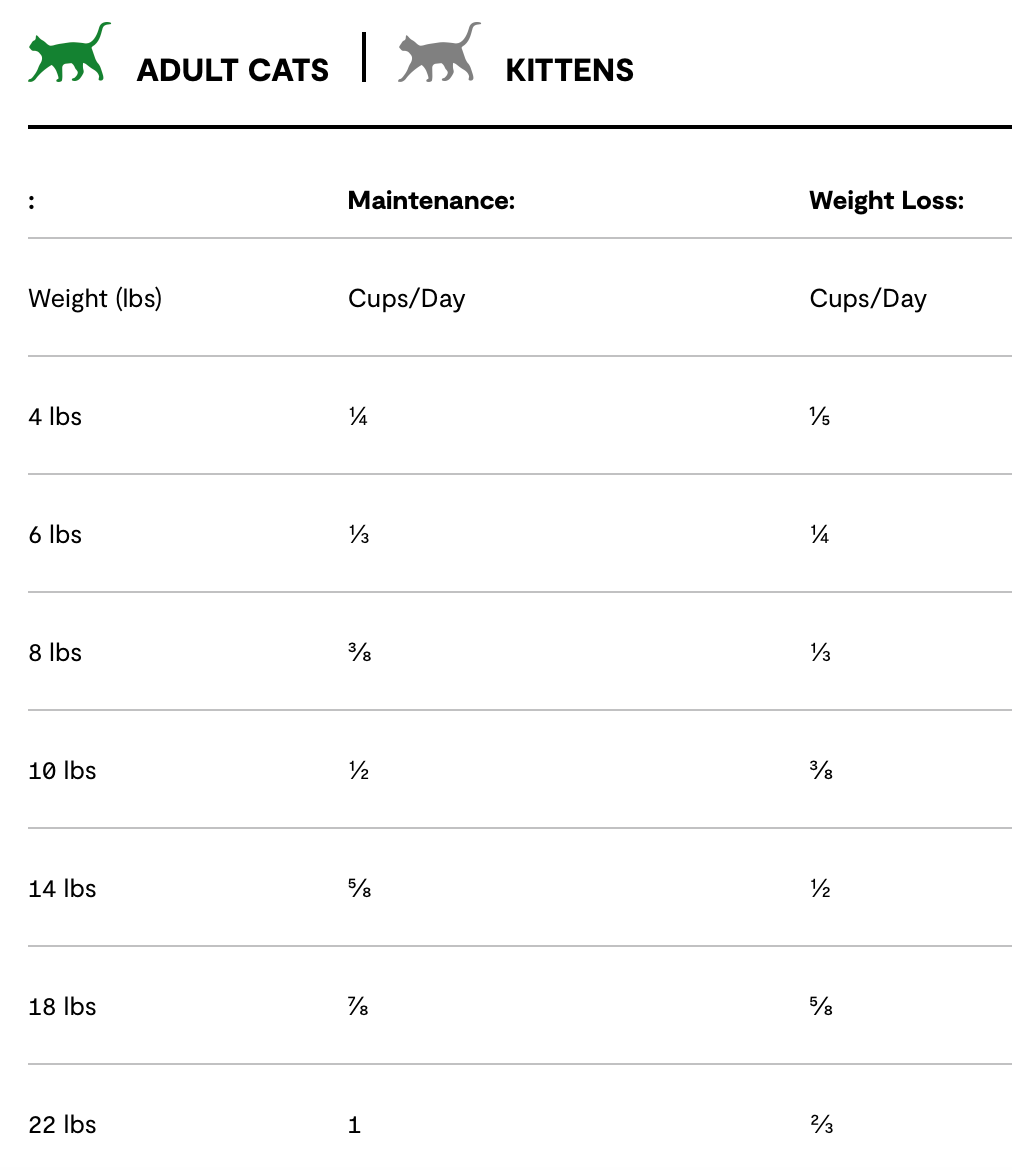Click the Maintenance column header
Viewport: 1012px width, 1170px height.
431,200
